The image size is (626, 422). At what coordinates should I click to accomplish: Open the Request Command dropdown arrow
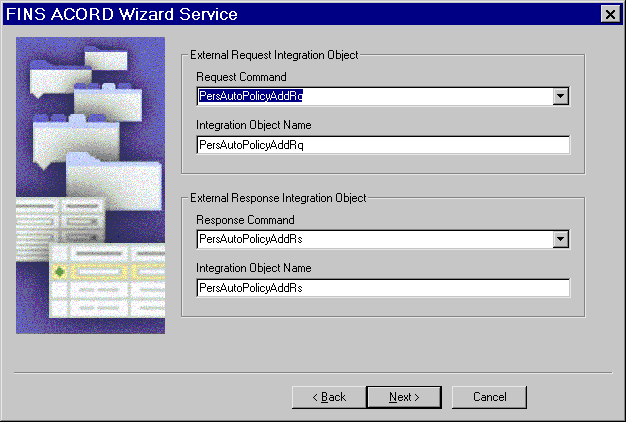tap(561, 96)
